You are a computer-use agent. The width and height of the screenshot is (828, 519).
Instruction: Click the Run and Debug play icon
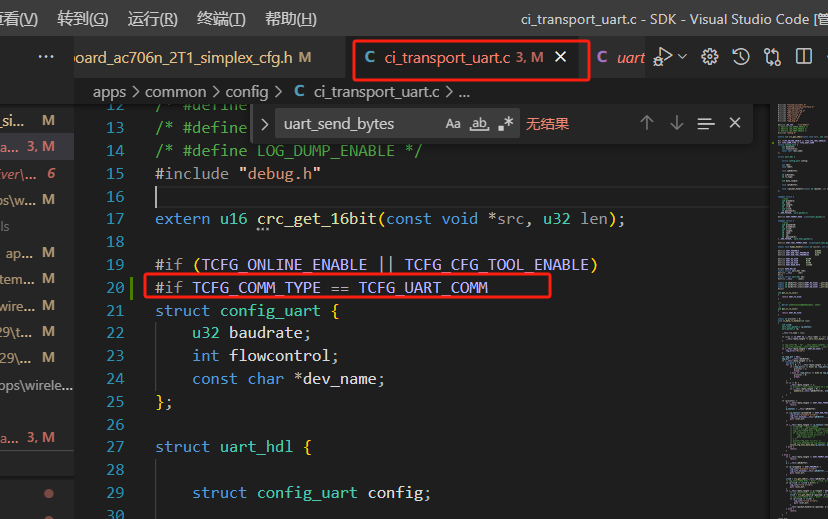pyautogui.click(x=662, y=56)
